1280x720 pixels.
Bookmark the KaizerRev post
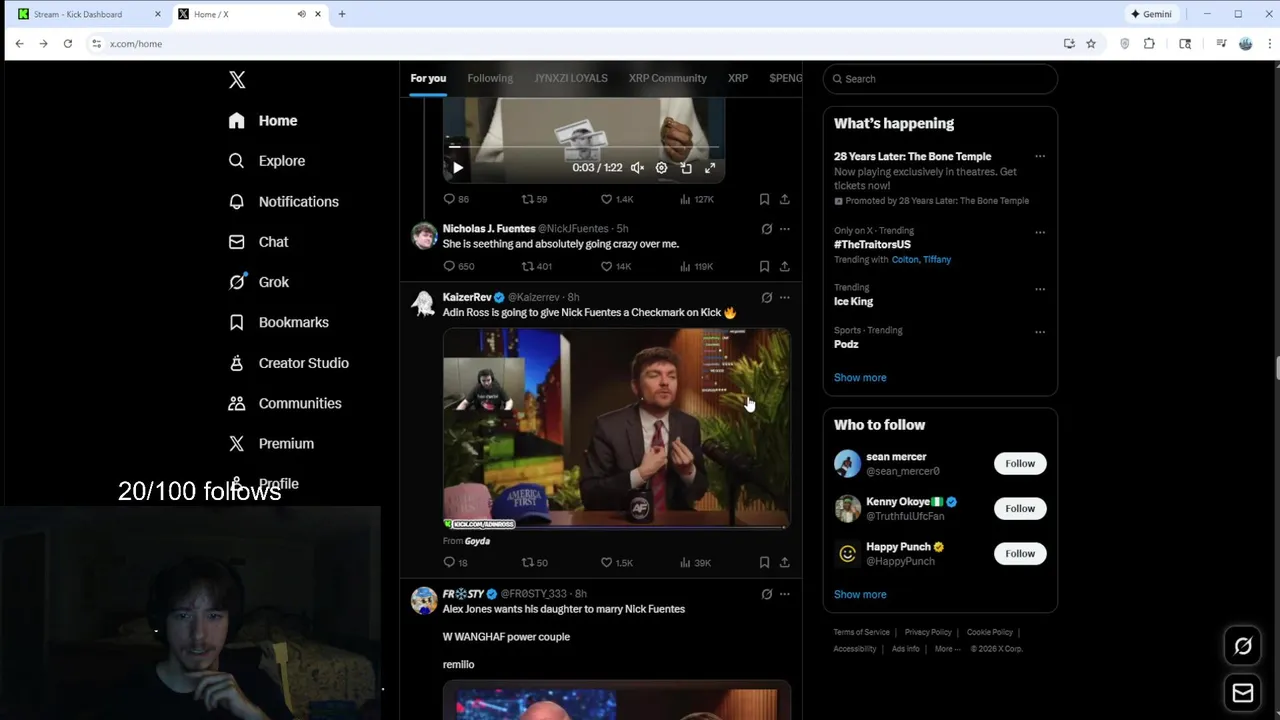pyautogui.click(x=764, y=562)
